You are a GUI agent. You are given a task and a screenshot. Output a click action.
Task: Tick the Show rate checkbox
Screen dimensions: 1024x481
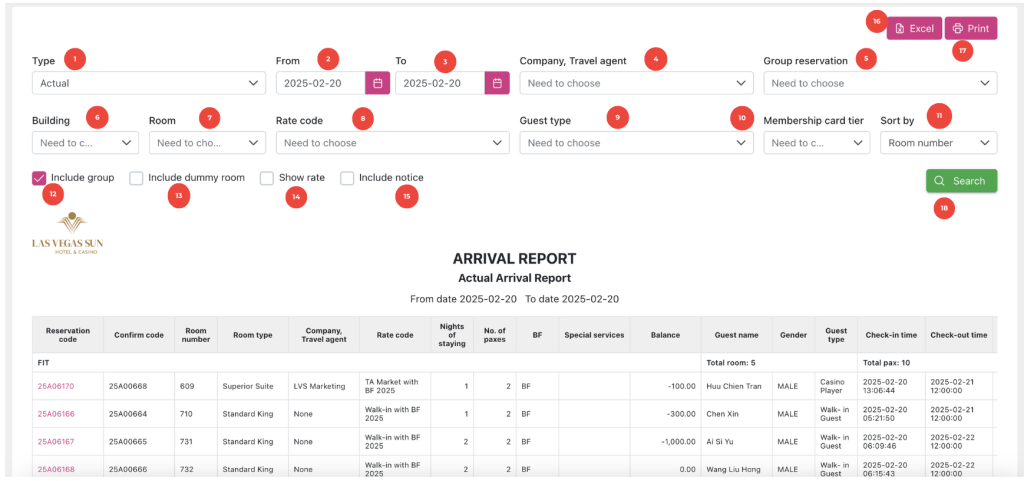tap(267, 178)
